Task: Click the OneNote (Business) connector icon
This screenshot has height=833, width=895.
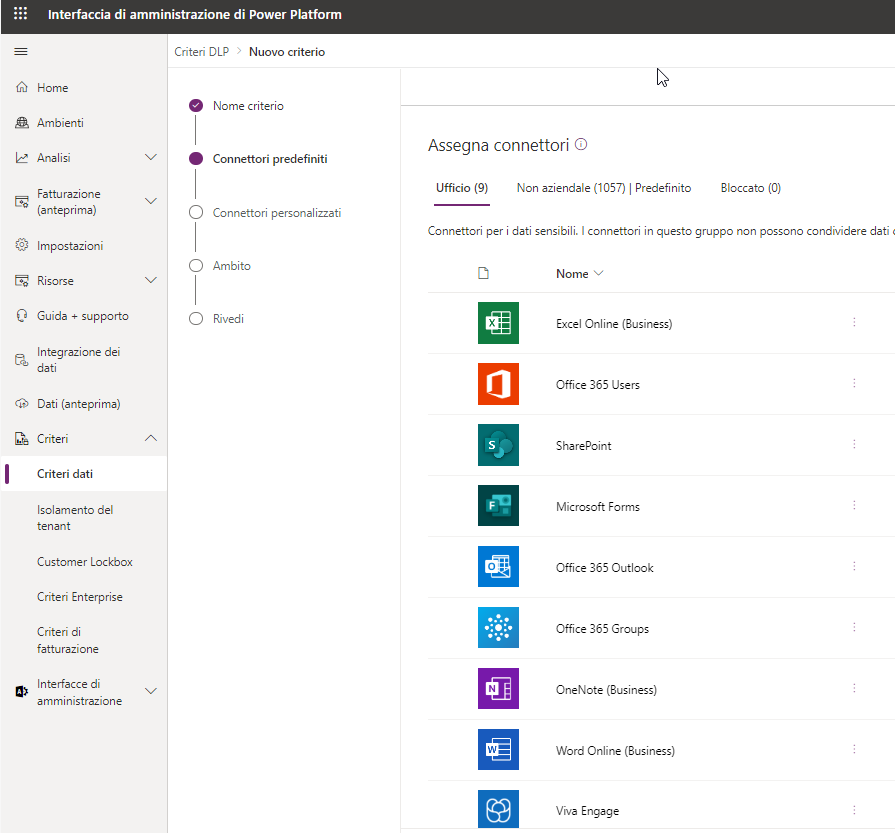Action: pyautogui.click(x=498, y=689)
